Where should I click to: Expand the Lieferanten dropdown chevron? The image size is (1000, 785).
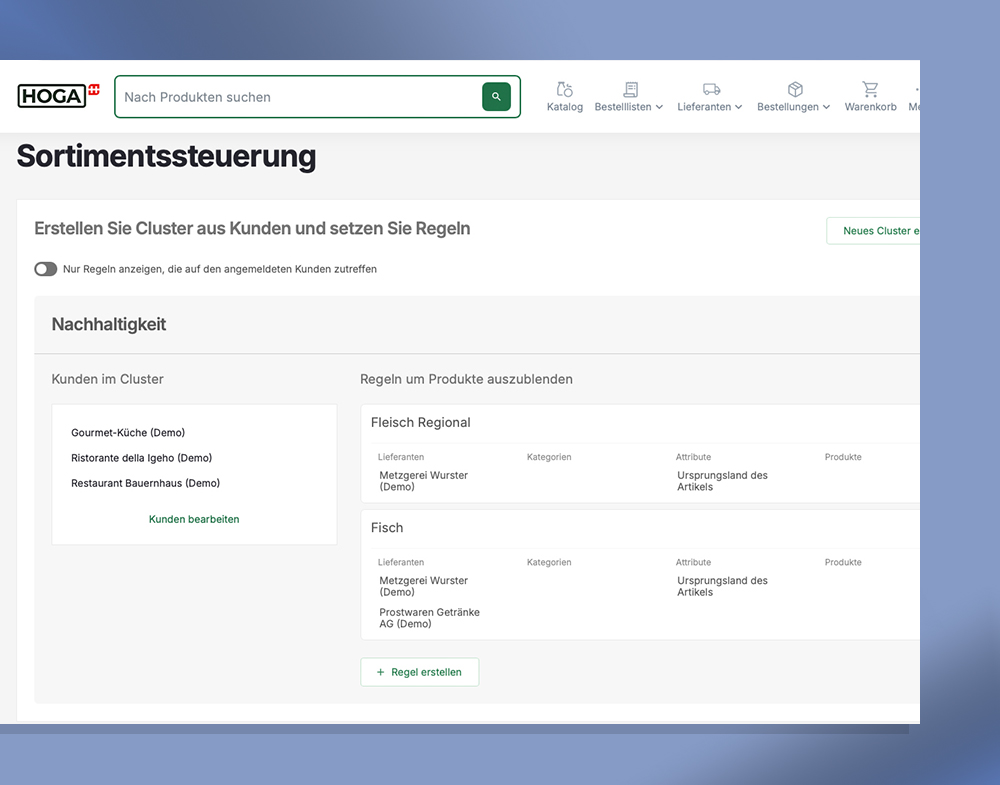(738, 107)
